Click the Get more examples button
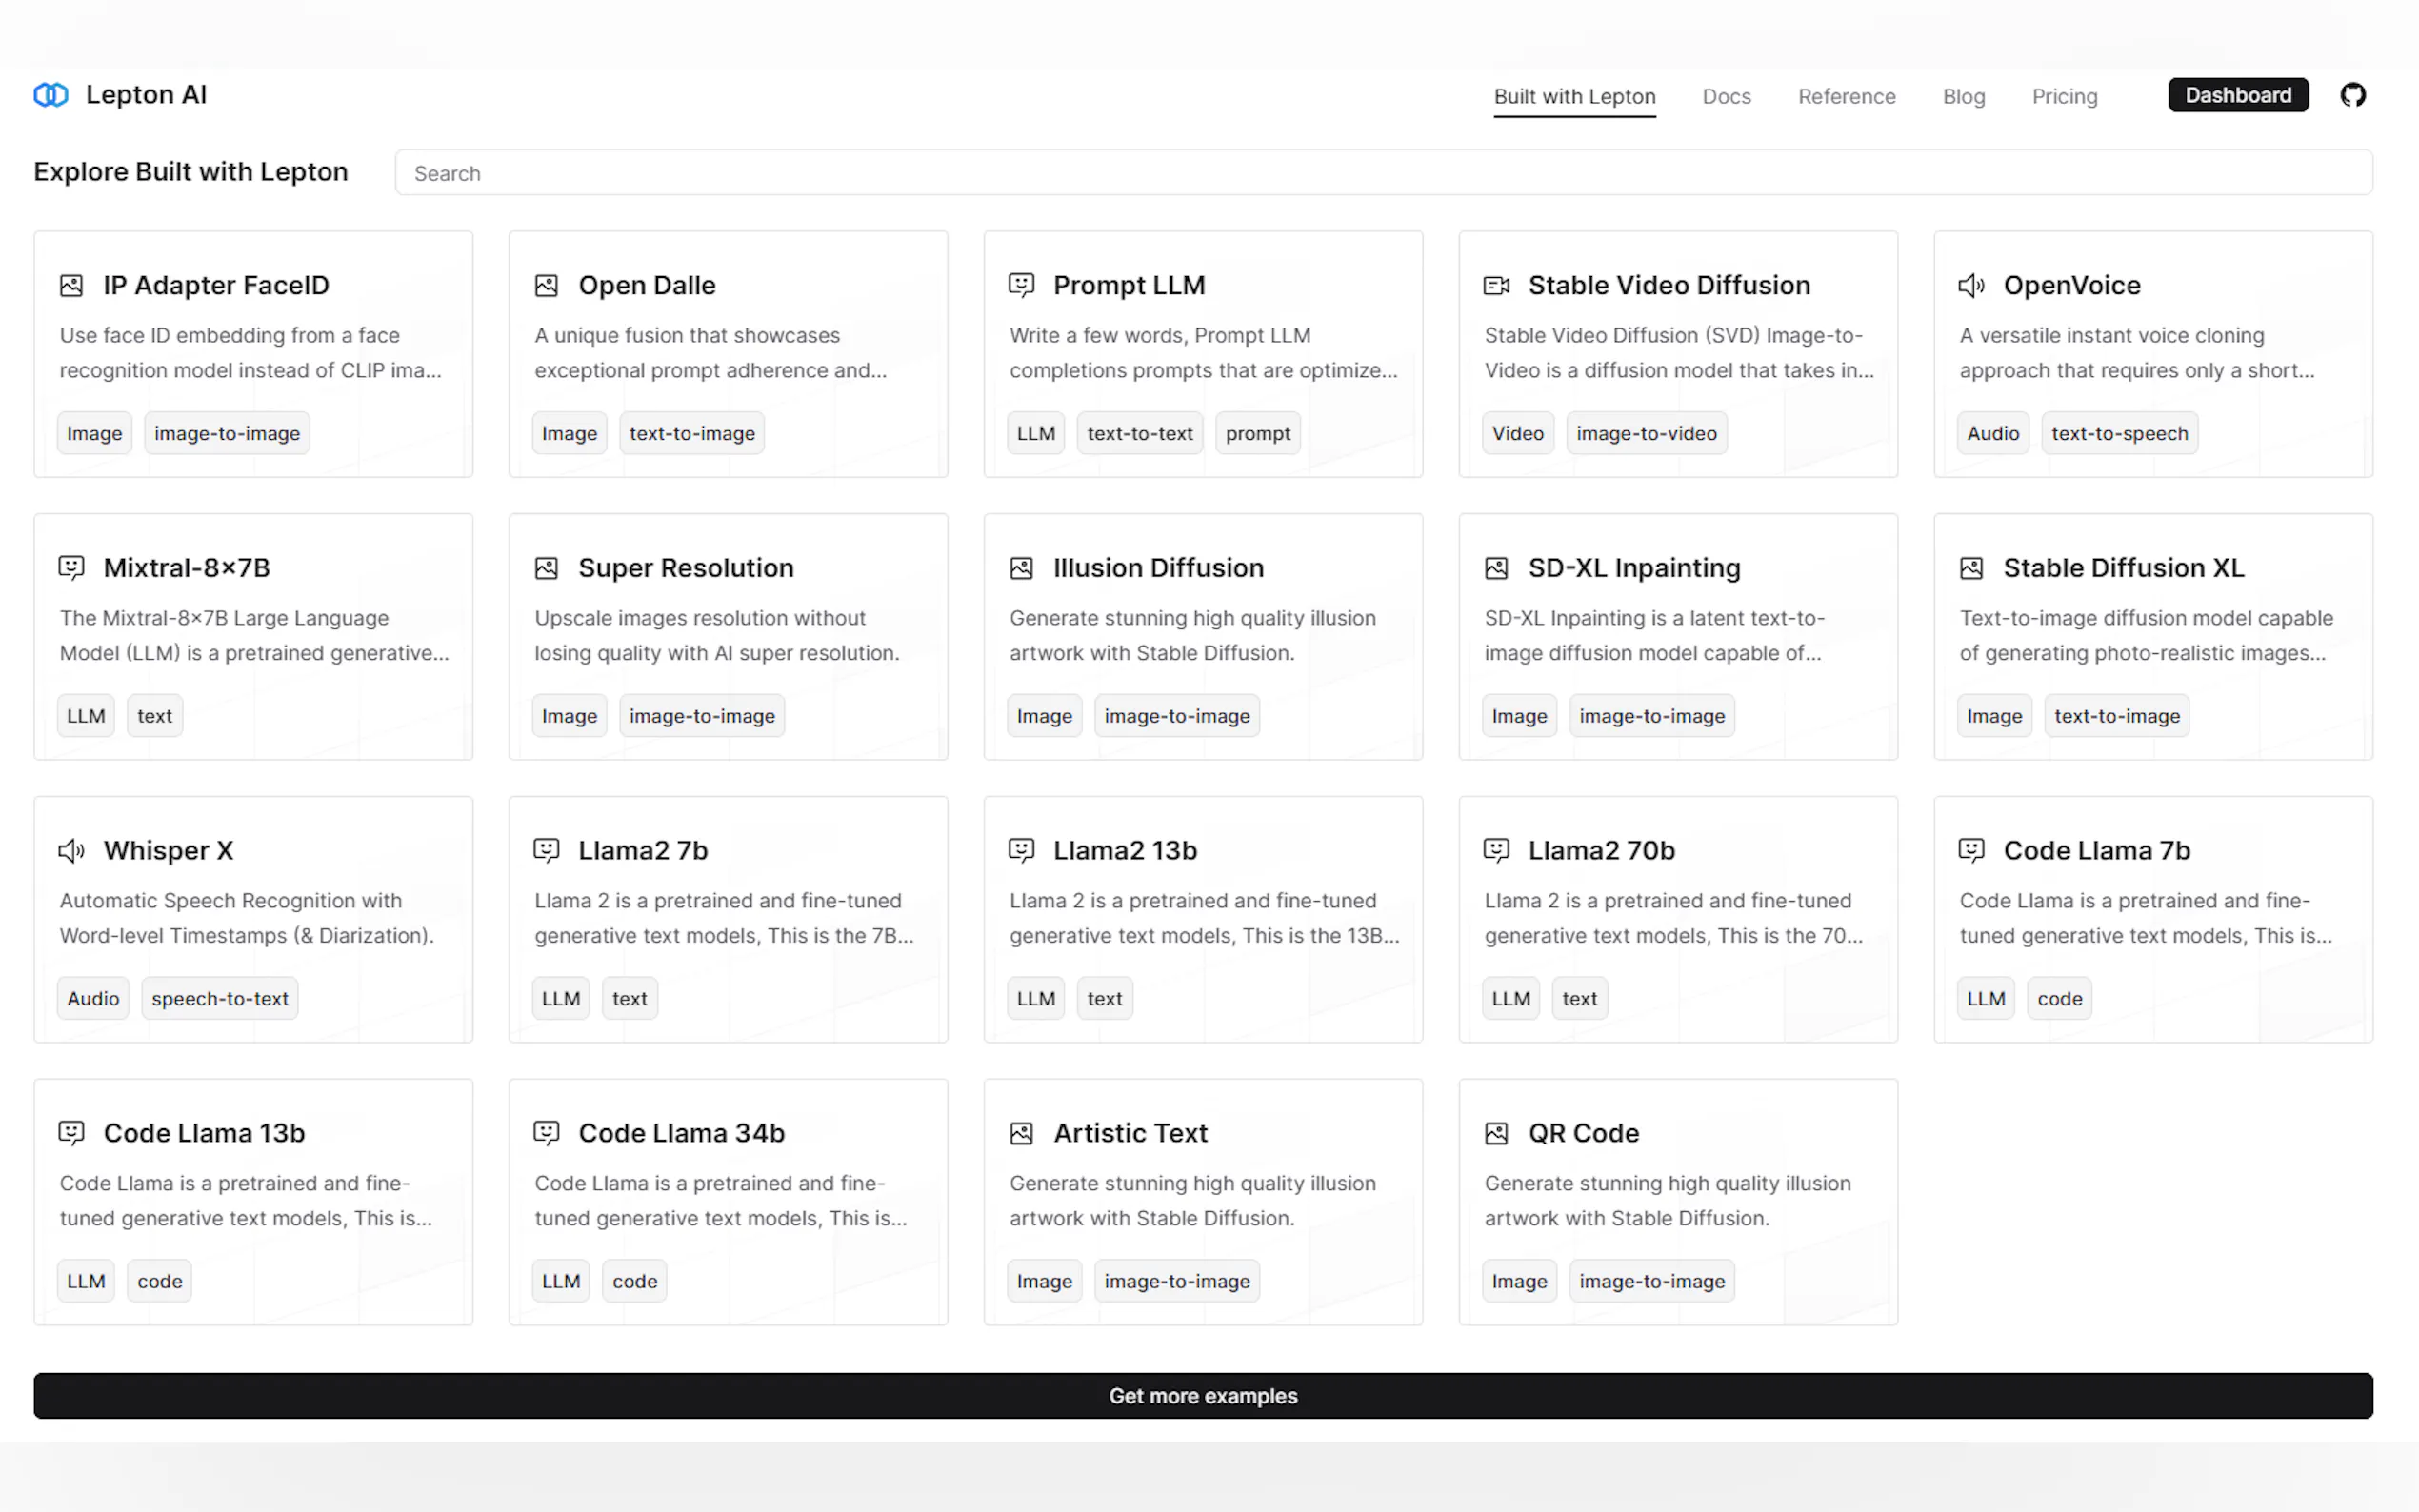Screen dimensions: 2419x1512 pos(1202,1395)
